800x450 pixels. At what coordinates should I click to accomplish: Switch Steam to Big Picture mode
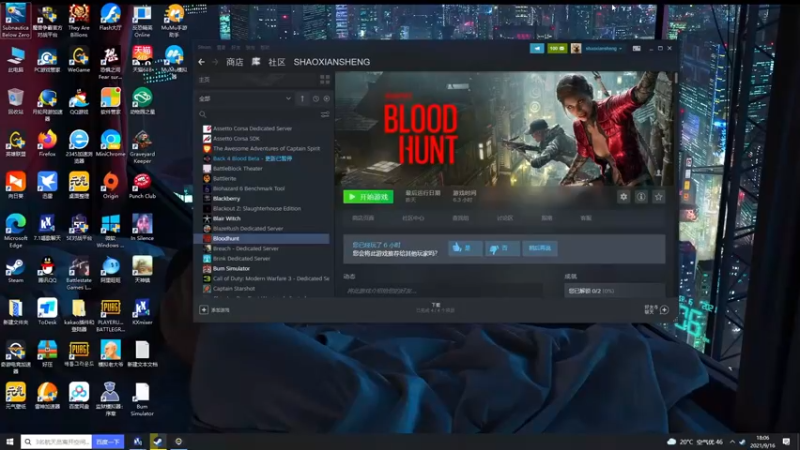(637, 48)
